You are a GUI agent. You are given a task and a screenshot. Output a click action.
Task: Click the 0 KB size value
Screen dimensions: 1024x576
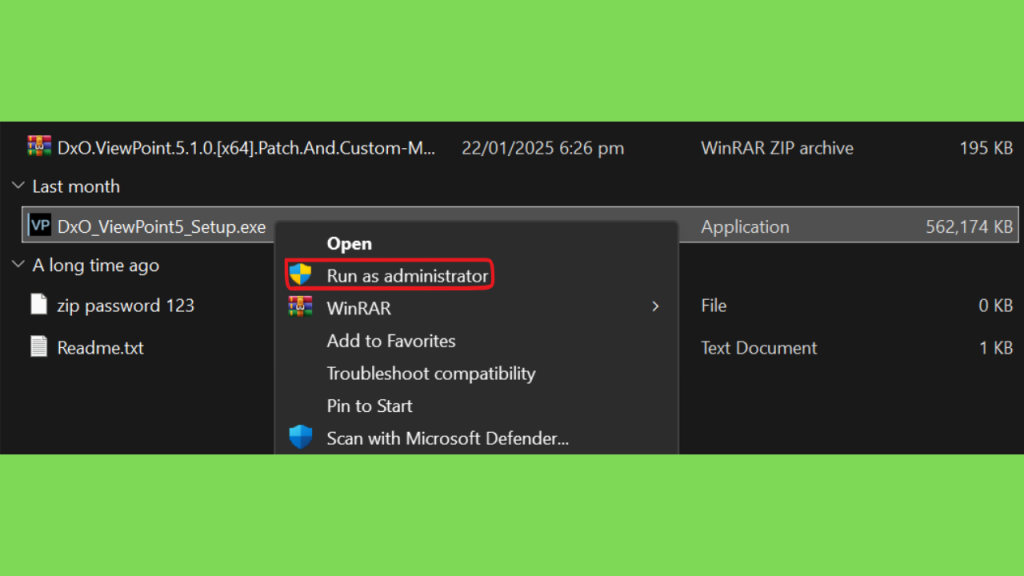coord(996,306)
